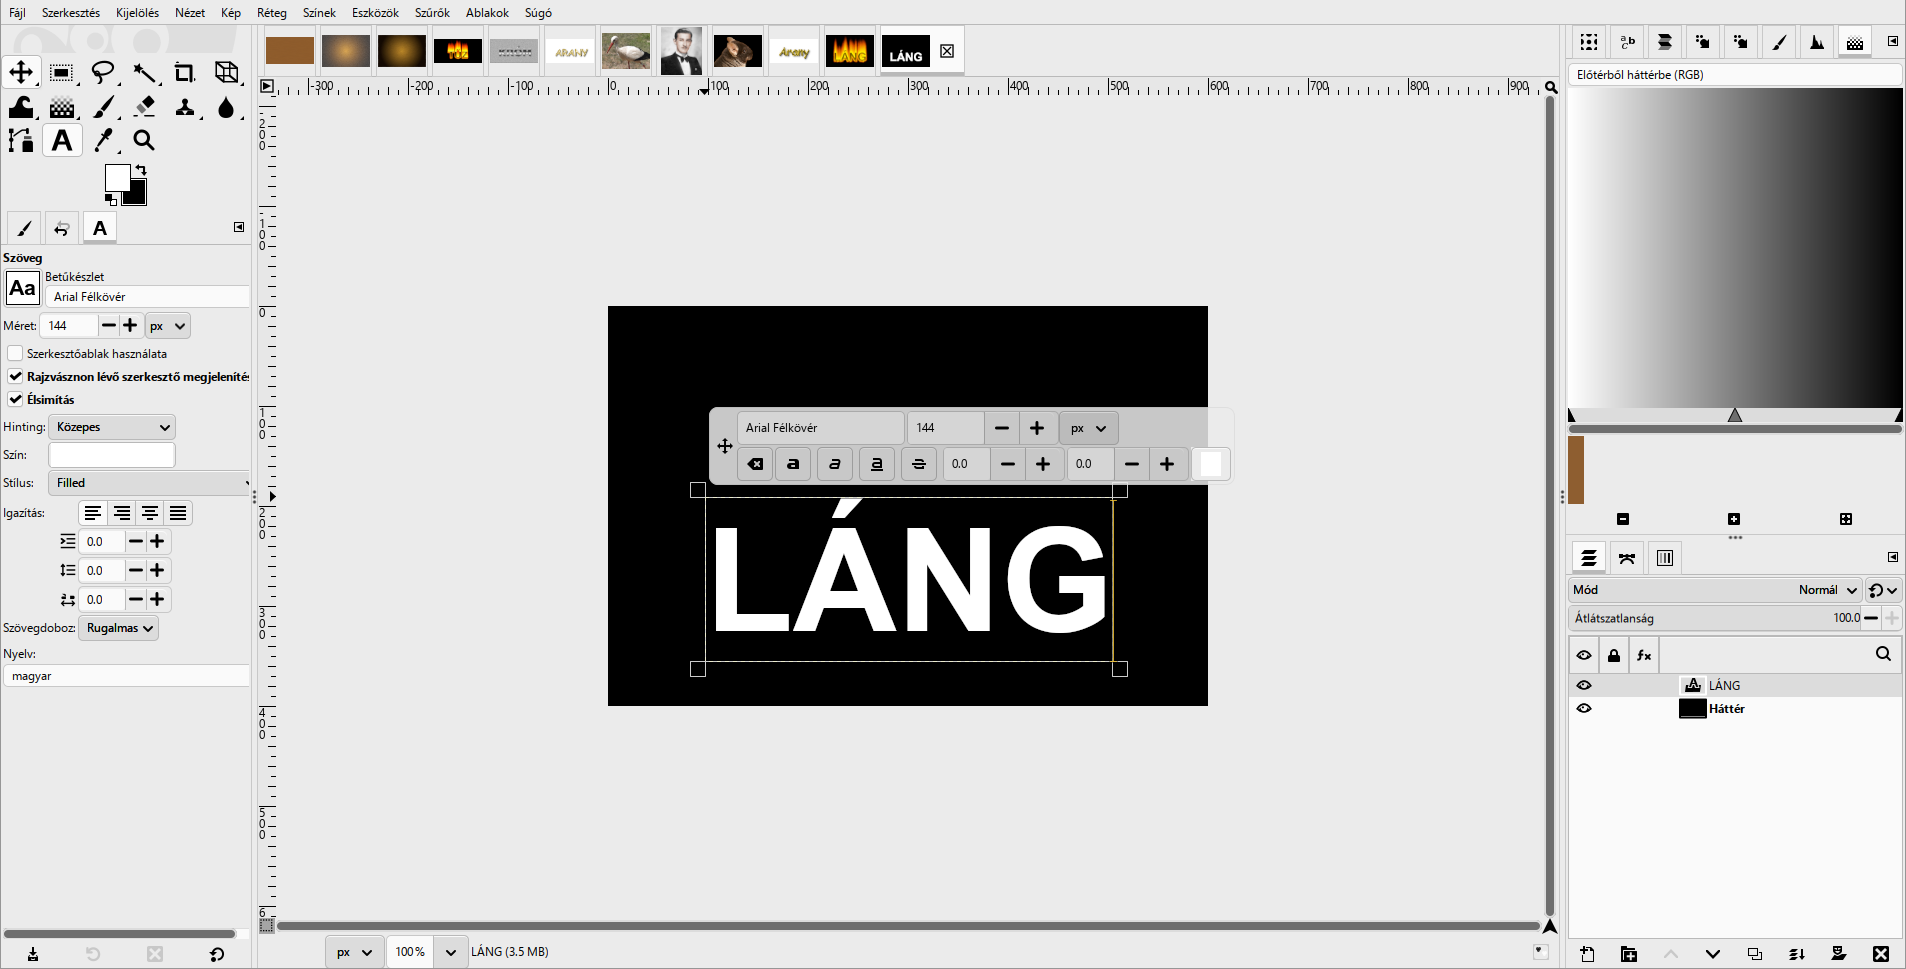Delete the layer with the bottom X icon
The width and height of the screenshot is (1906, 969).
tap(1881, 954)
